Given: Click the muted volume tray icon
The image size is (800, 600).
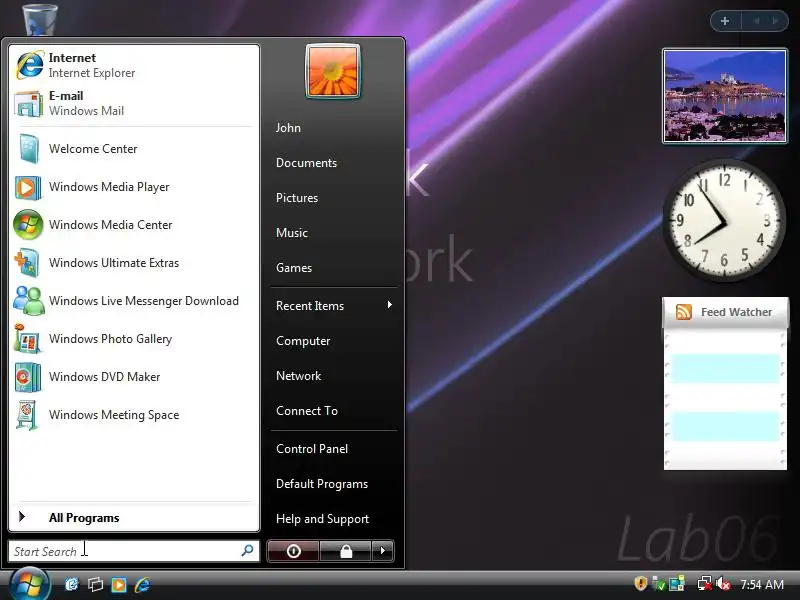Looking at the screenshot, I should (723, 584).
